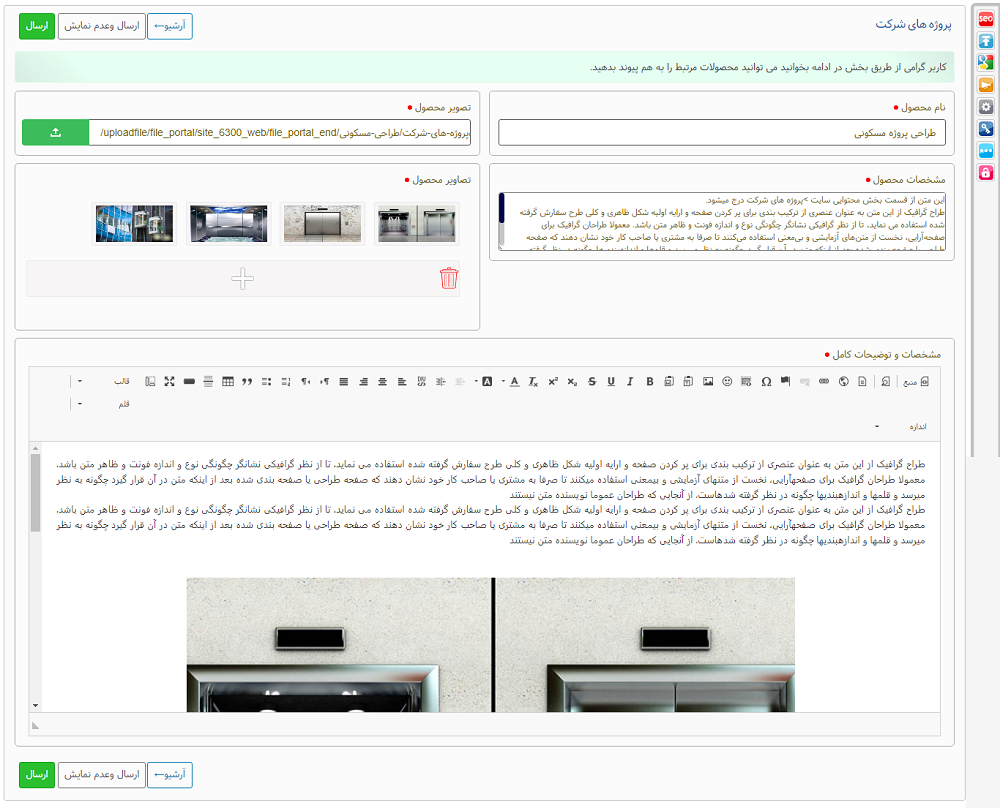Switch to منبع source view
Image resolution: width=1000 pixels, height=808 pixels.
[916, 381]
